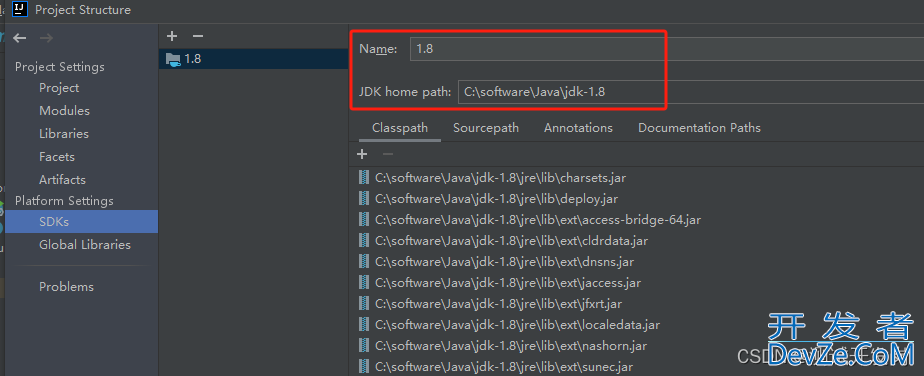
Task: Open Global Libraries section
Action: tap(85, 245)
